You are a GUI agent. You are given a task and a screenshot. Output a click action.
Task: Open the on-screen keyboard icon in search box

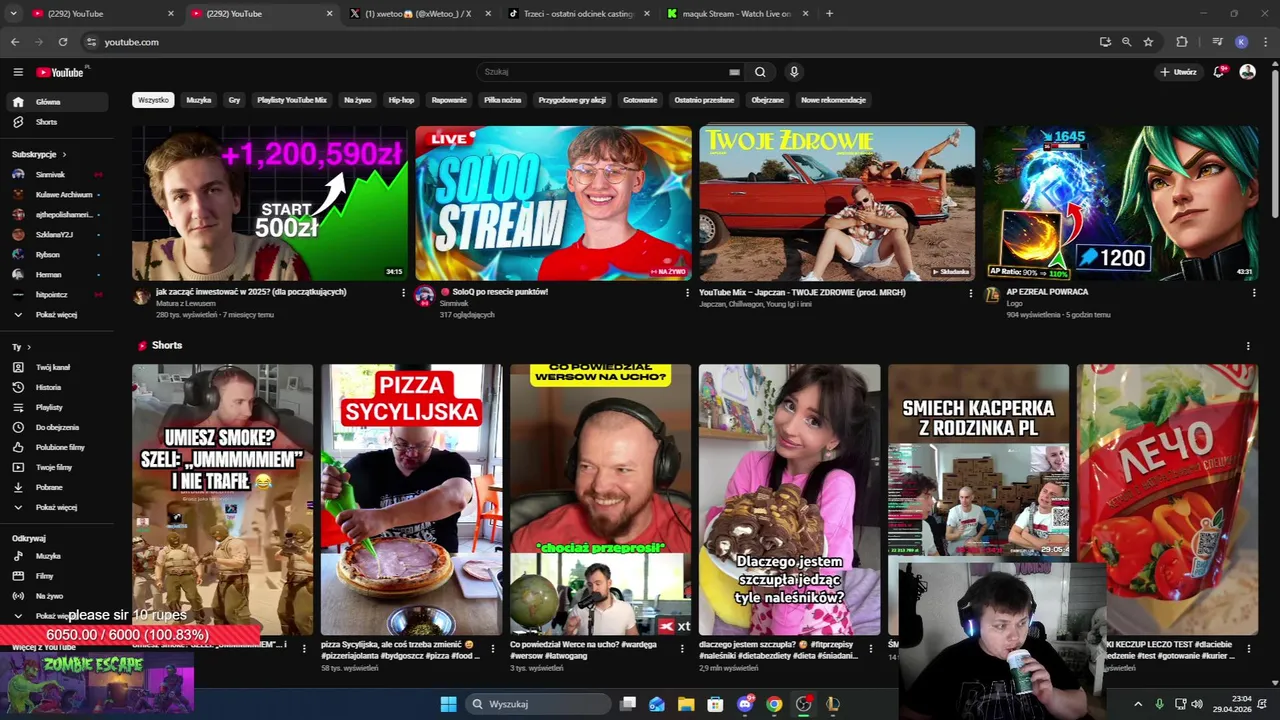734,72
